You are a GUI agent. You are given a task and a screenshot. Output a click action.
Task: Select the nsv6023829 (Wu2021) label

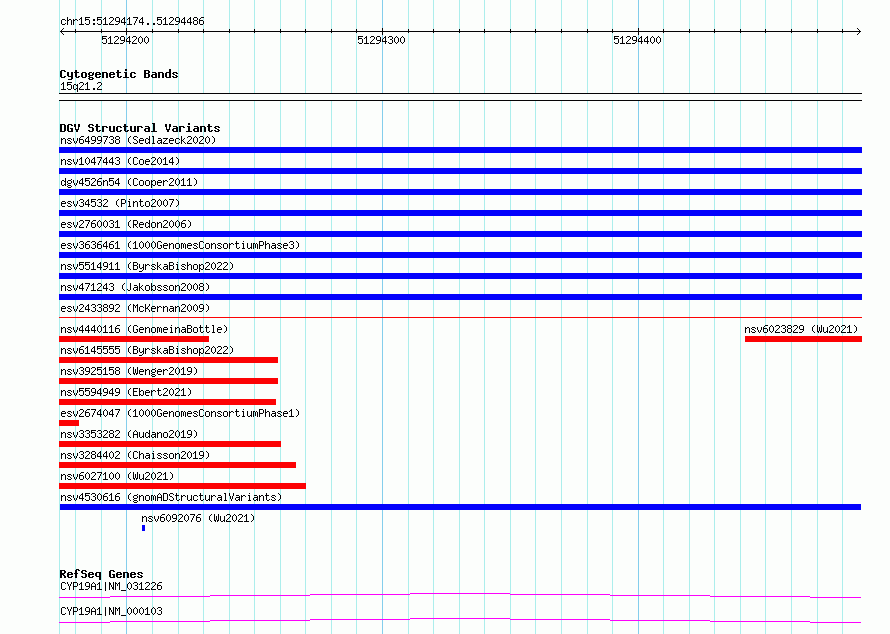click(801, 329)
